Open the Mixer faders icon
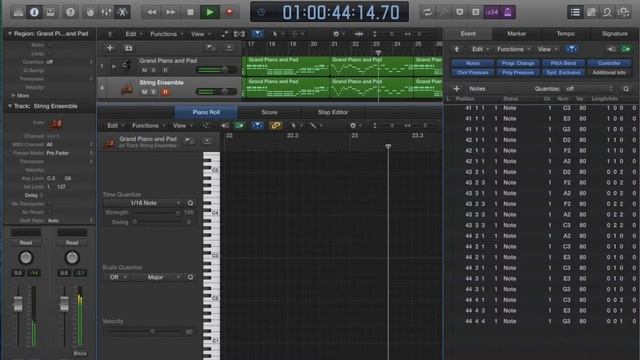The image size is (640, 360). pos(106,12)
